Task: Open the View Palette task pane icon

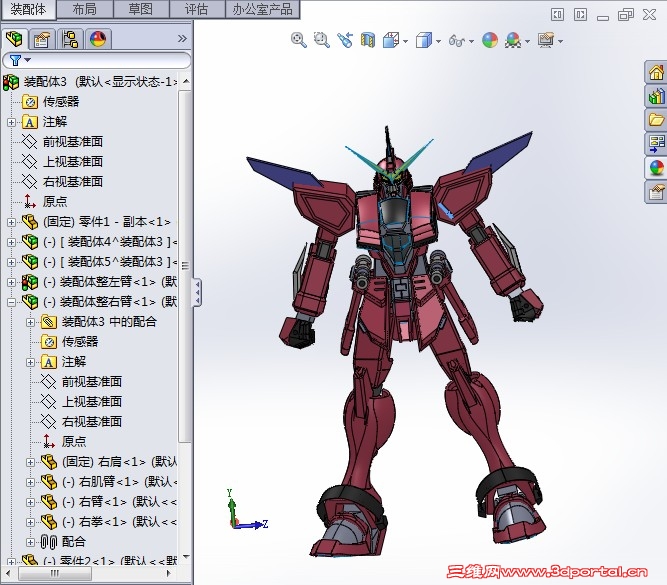Action: pos(656,144)
